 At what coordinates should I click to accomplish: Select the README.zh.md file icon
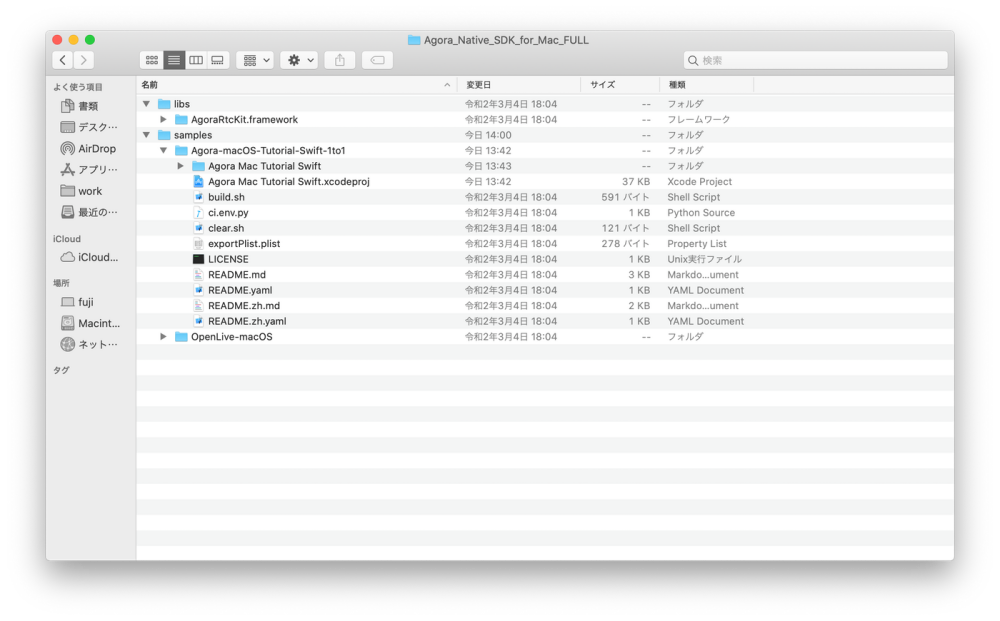click(x=198, y=305)
